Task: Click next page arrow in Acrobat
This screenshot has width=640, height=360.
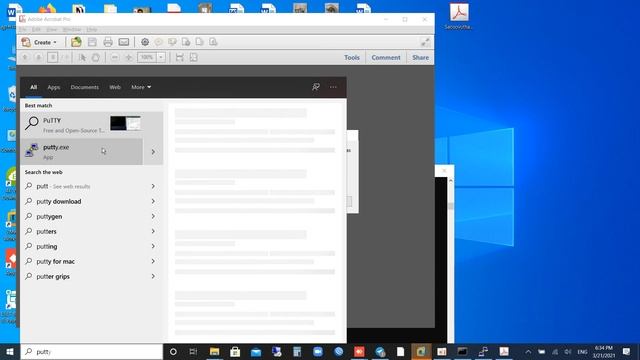Action: click(x=39, y=58)
